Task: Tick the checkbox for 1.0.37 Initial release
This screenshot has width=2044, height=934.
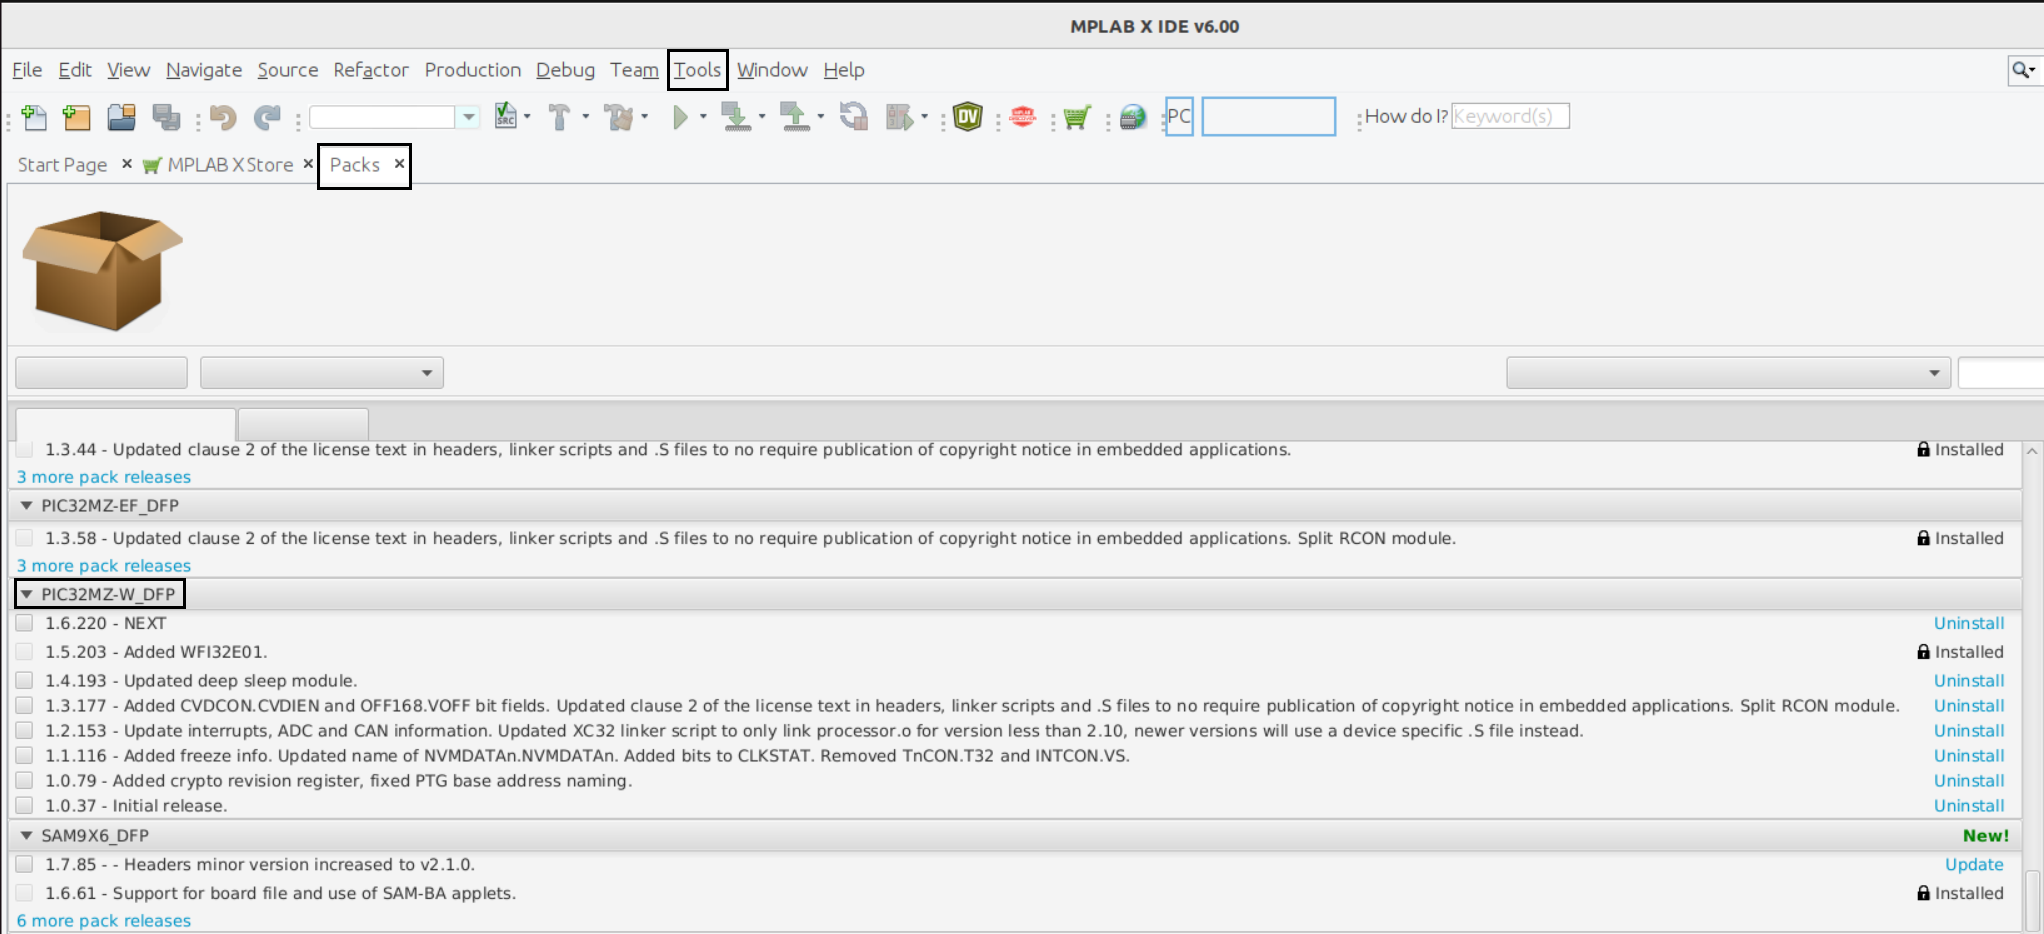Action: (x=25, y=806)
